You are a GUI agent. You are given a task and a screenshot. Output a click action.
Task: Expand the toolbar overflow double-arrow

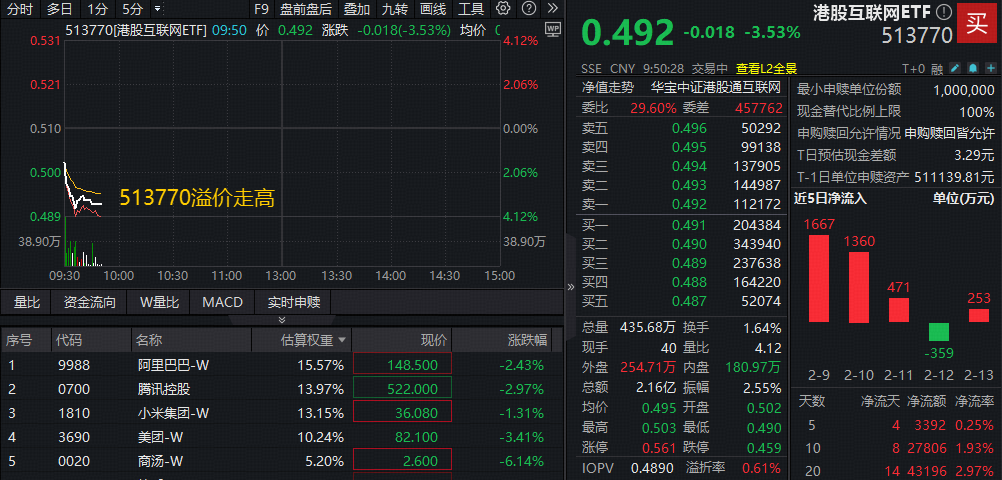point(553,9)
